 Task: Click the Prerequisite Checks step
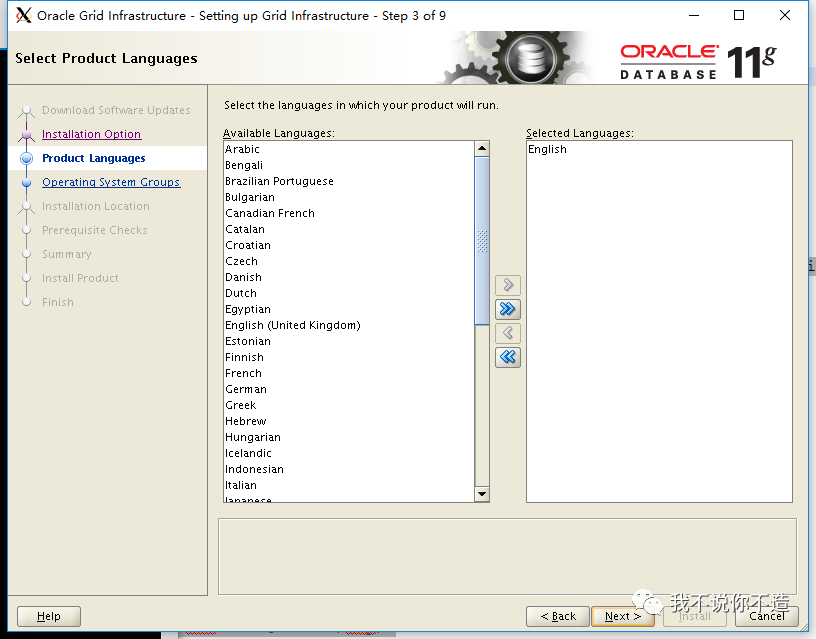click(95, 230)
